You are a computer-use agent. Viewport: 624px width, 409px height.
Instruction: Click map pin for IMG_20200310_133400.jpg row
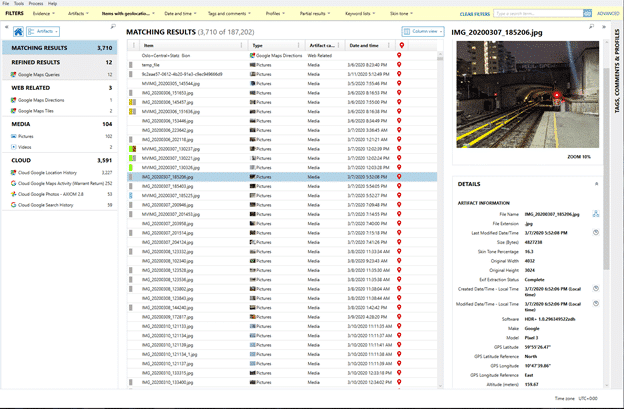(399, 382)
